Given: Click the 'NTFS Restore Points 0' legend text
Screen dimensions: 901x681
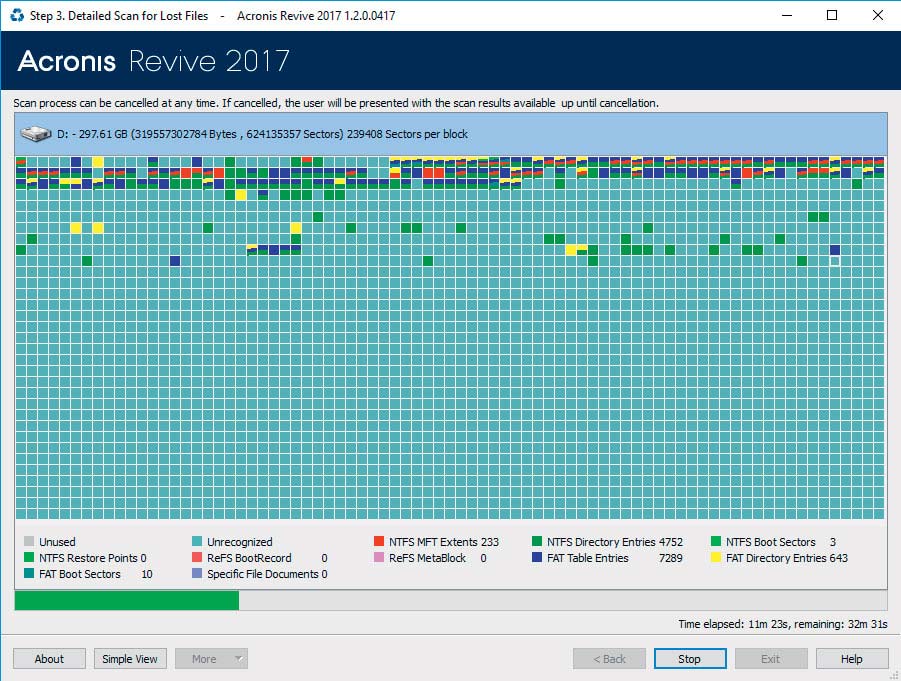Looking at the screenshot, I should tap(93, 558).
